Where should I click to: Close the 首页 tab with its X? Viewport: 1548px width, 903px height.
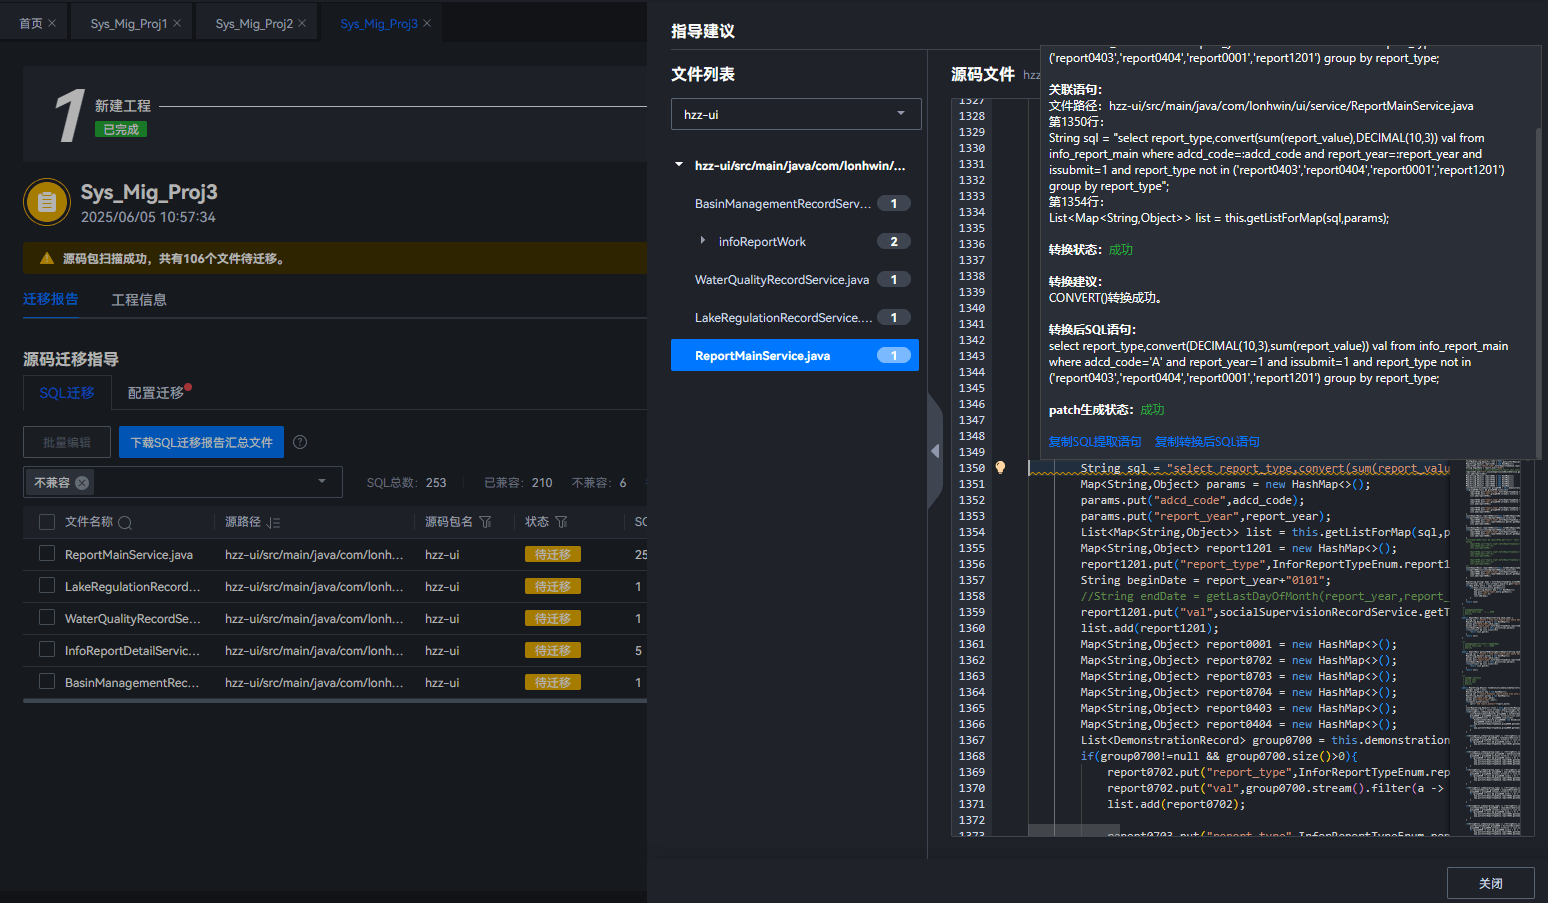pyautogui.click(x=52, y=23)
